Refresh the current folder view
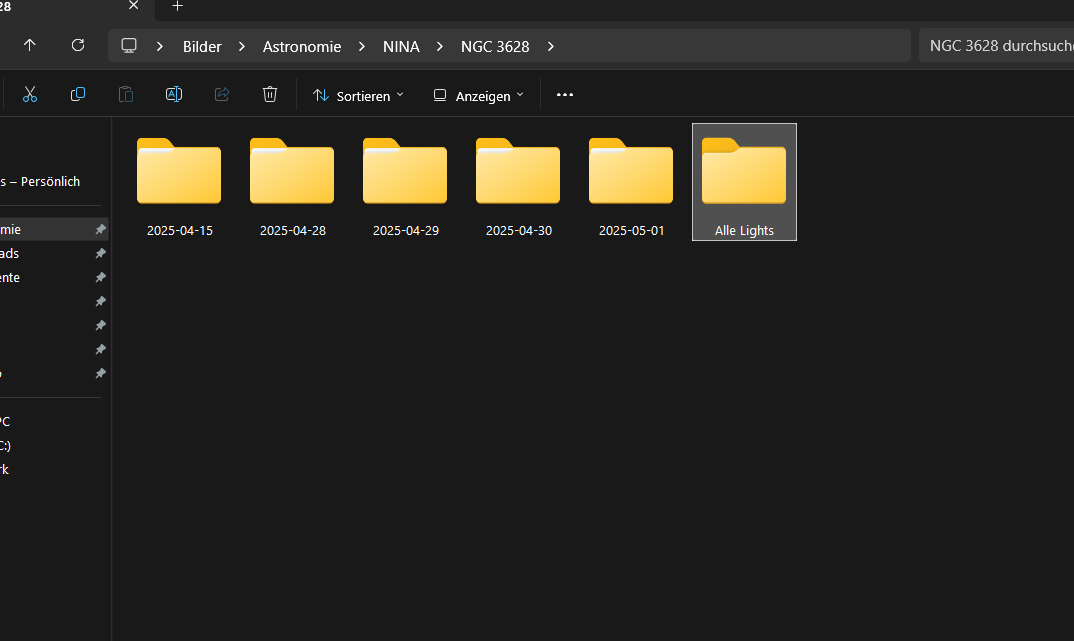The image size is (1074, 641). tap(78, 45)
